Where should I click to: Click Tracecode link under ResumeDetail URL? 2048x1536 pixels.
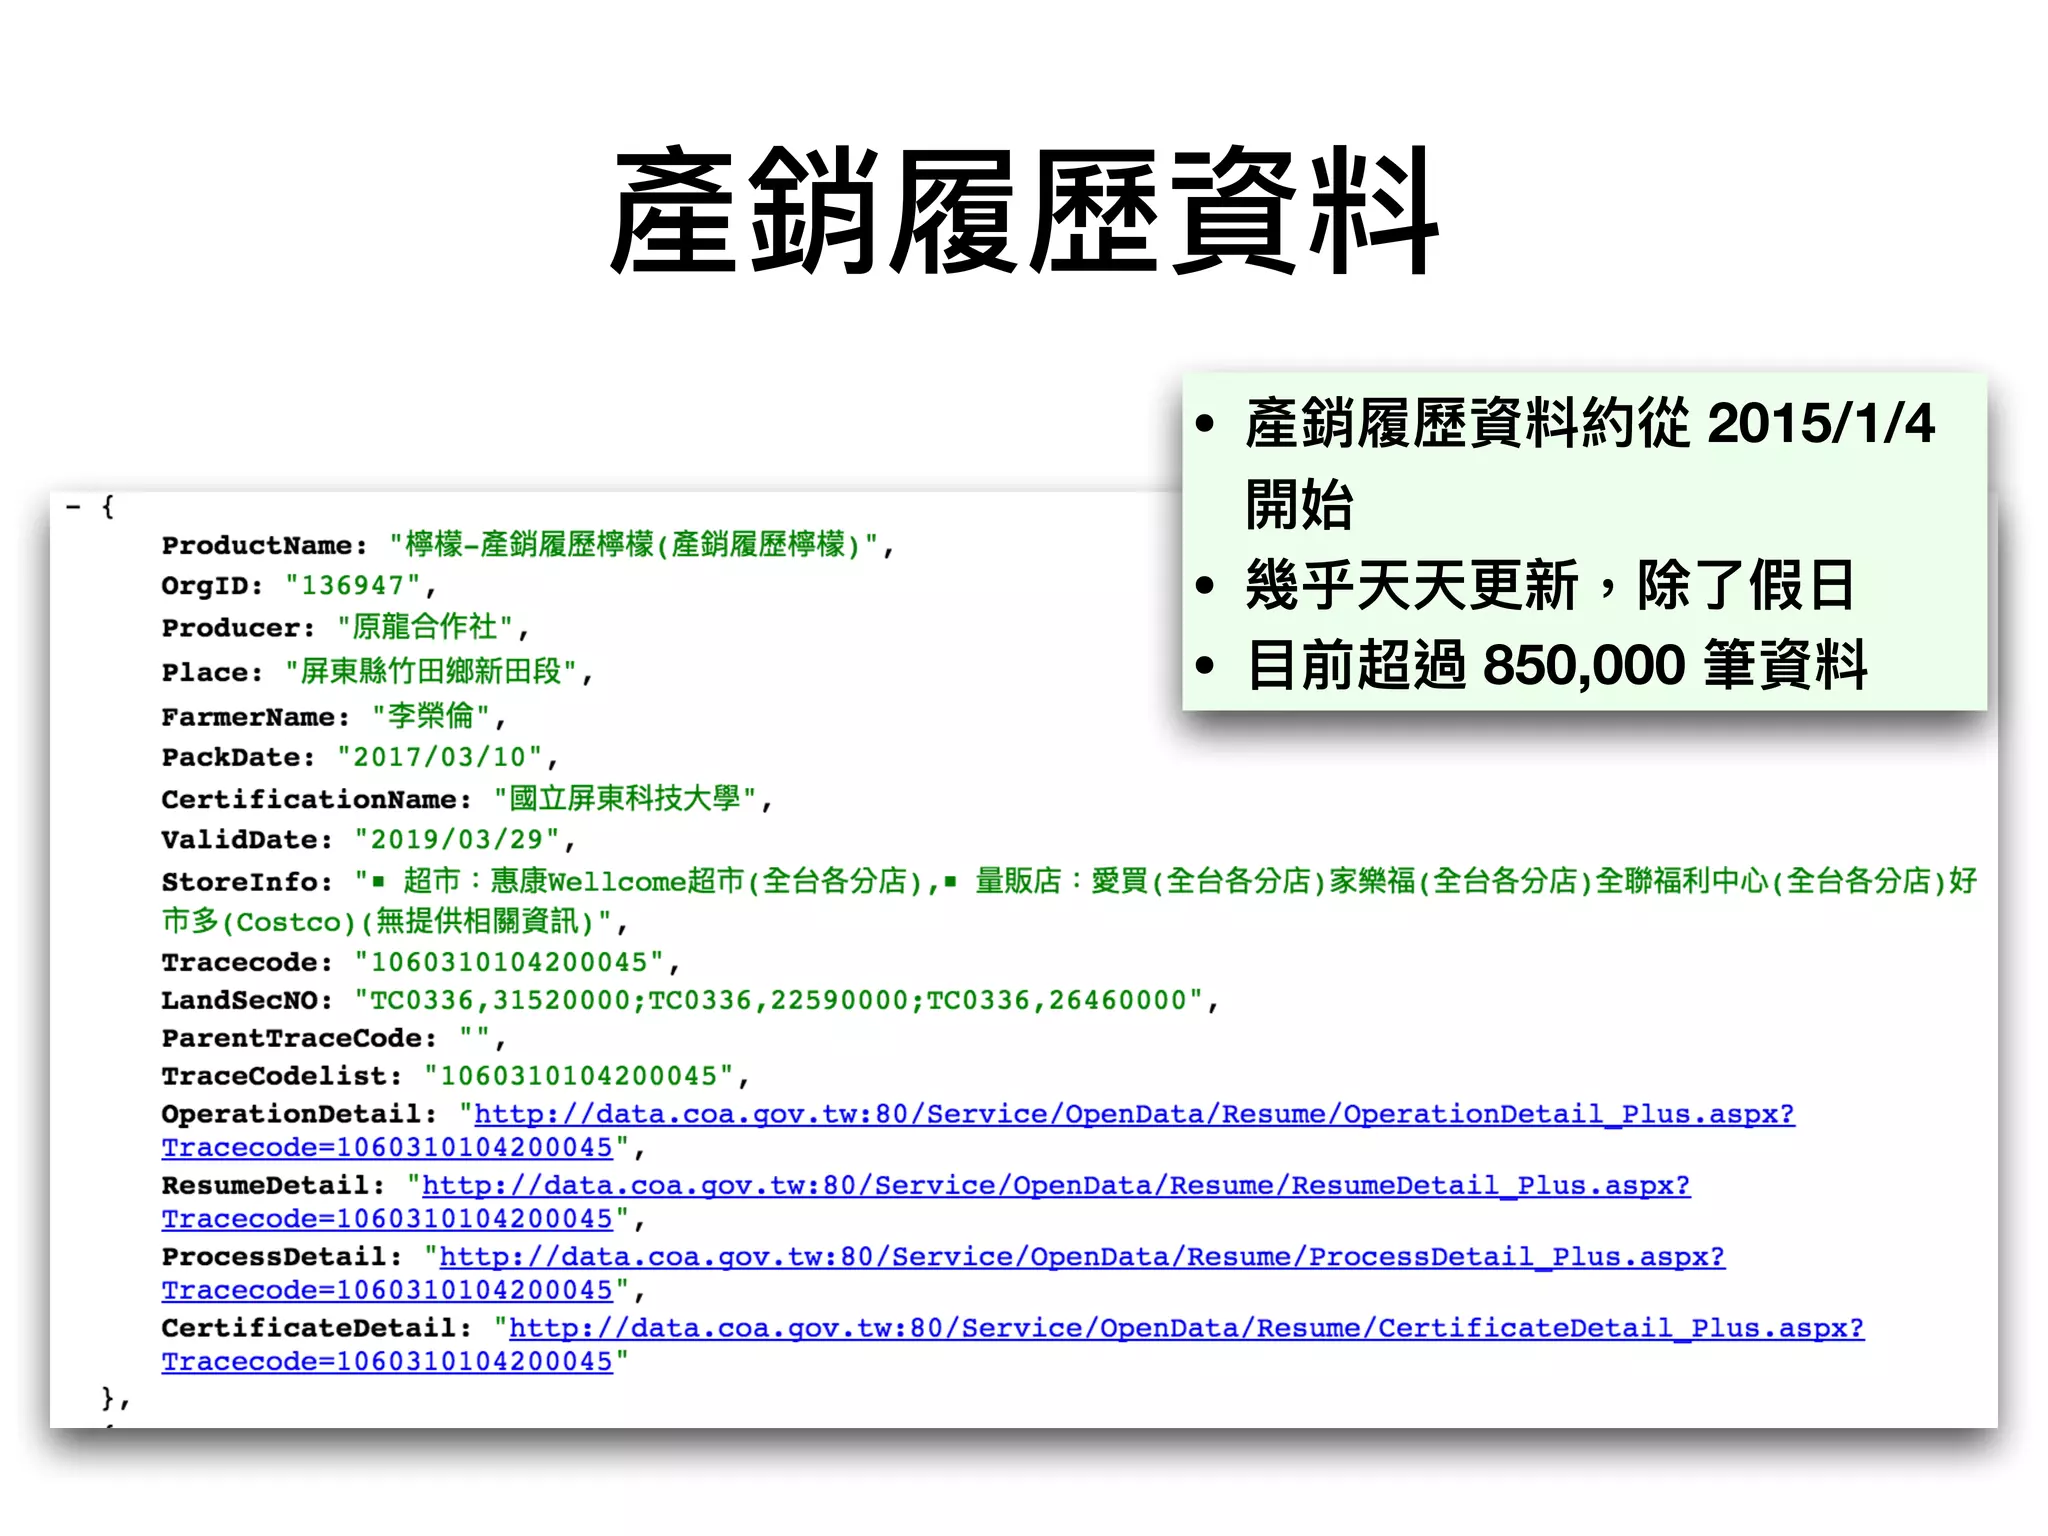pos(387,1219)
